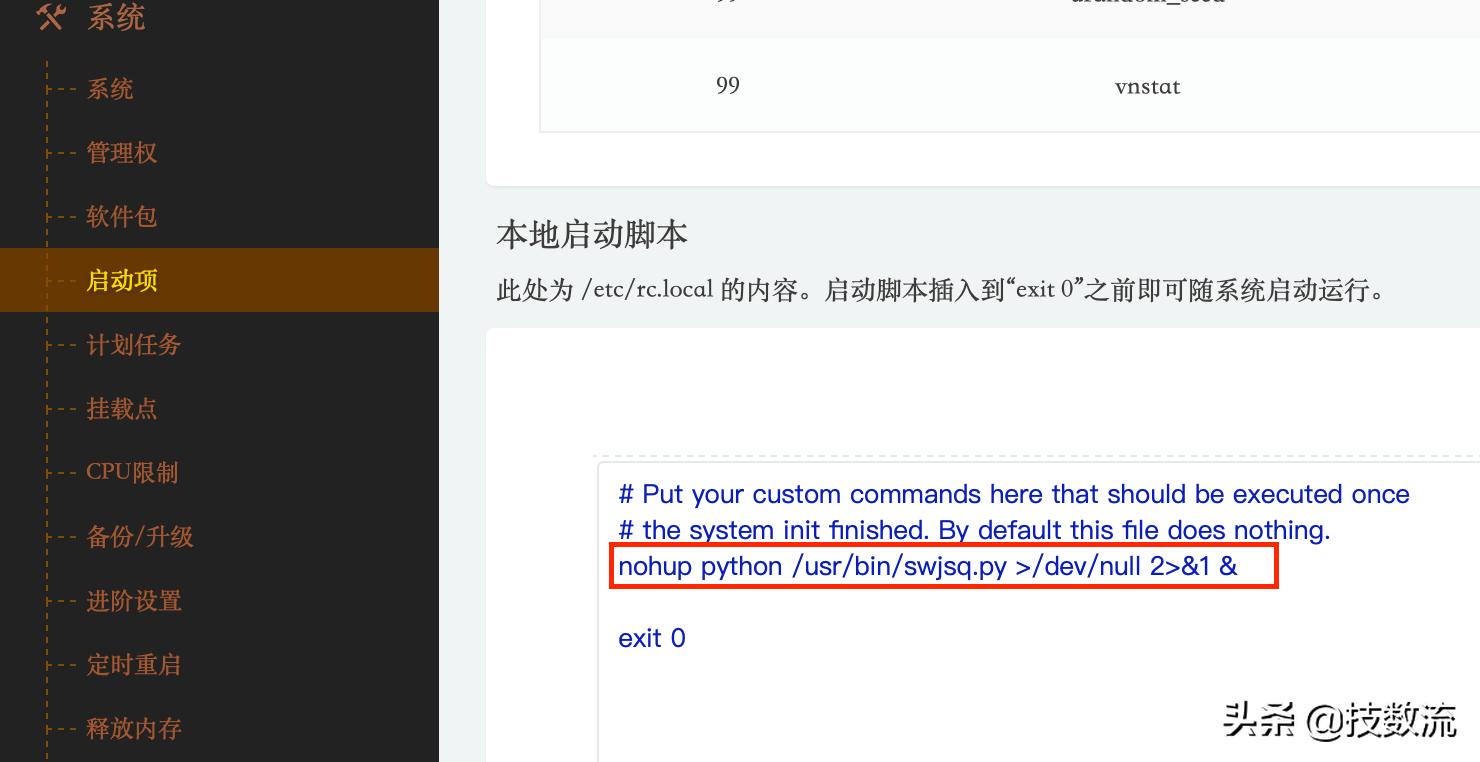
Task: Place cursor in nohup python command line
Action: click(928, 566)
